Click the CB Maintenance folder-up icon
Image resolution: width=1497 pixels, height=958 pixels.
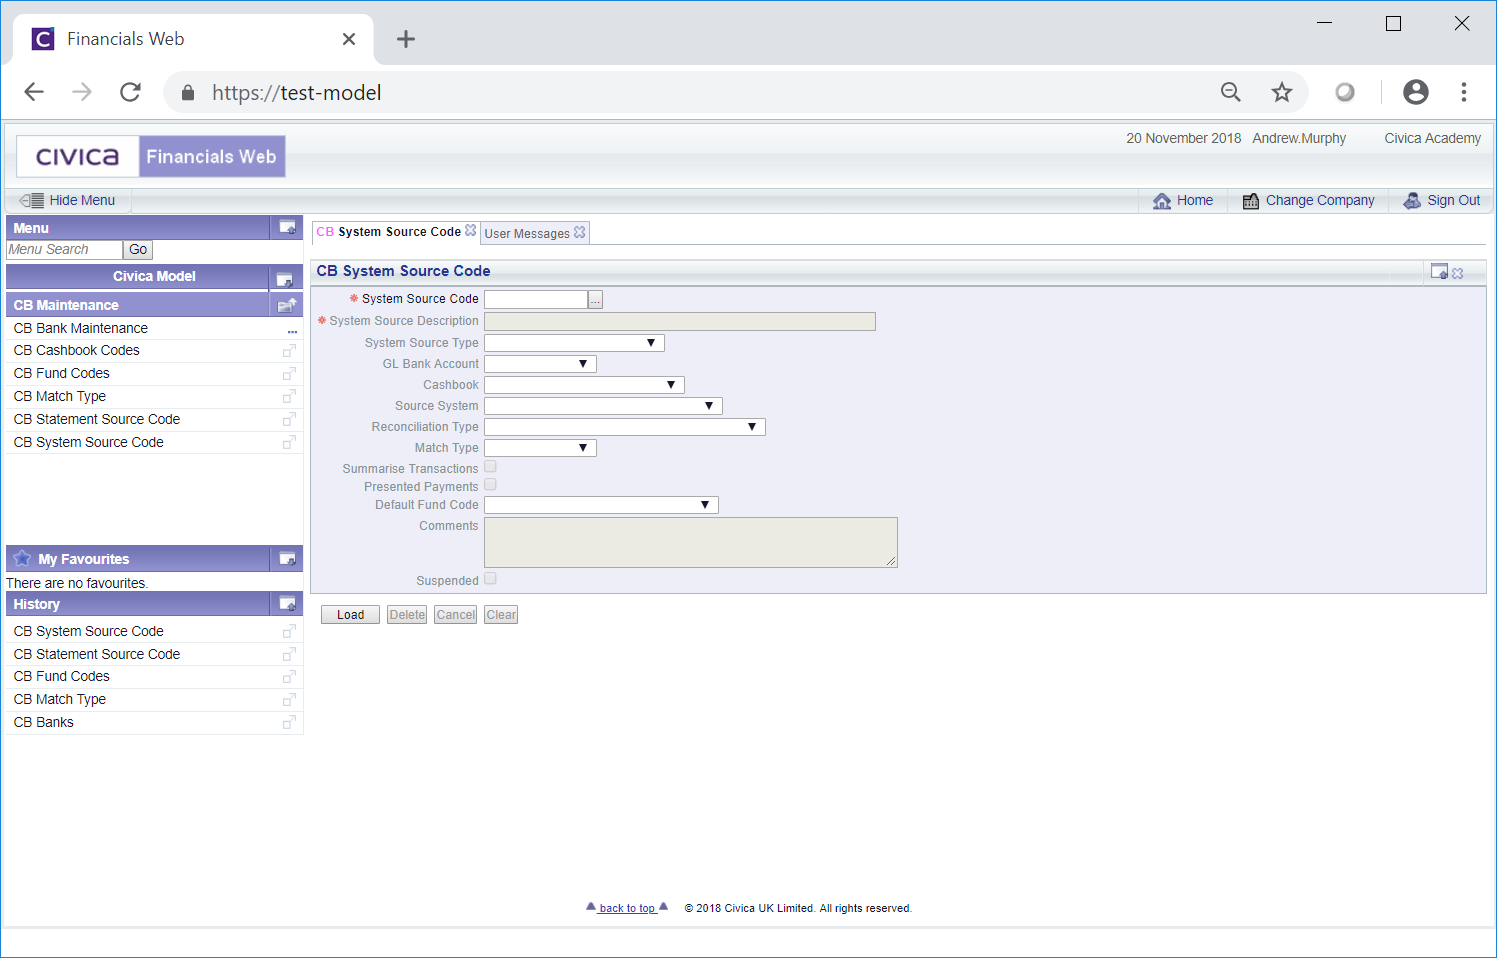pos(287,305)
